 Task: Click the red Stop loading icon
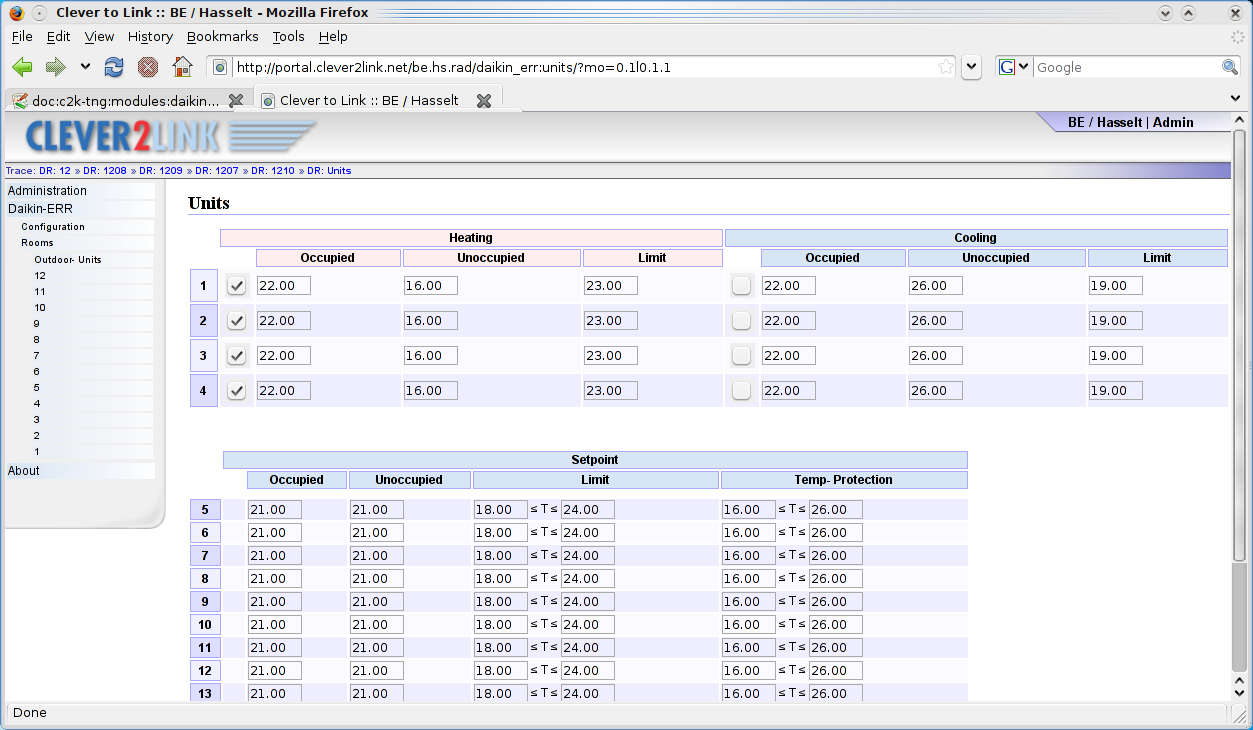pos(148,67)
